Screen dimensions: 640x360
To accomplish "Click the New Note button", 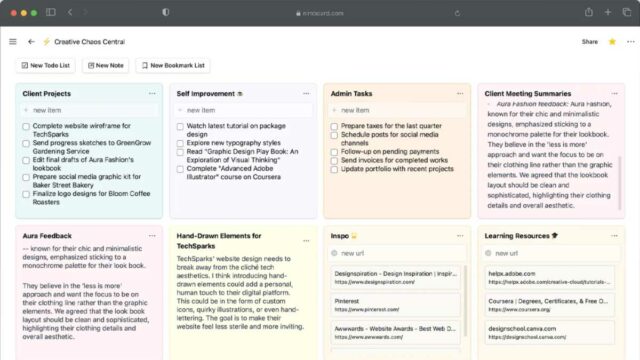I will click(x=106, y=65).
